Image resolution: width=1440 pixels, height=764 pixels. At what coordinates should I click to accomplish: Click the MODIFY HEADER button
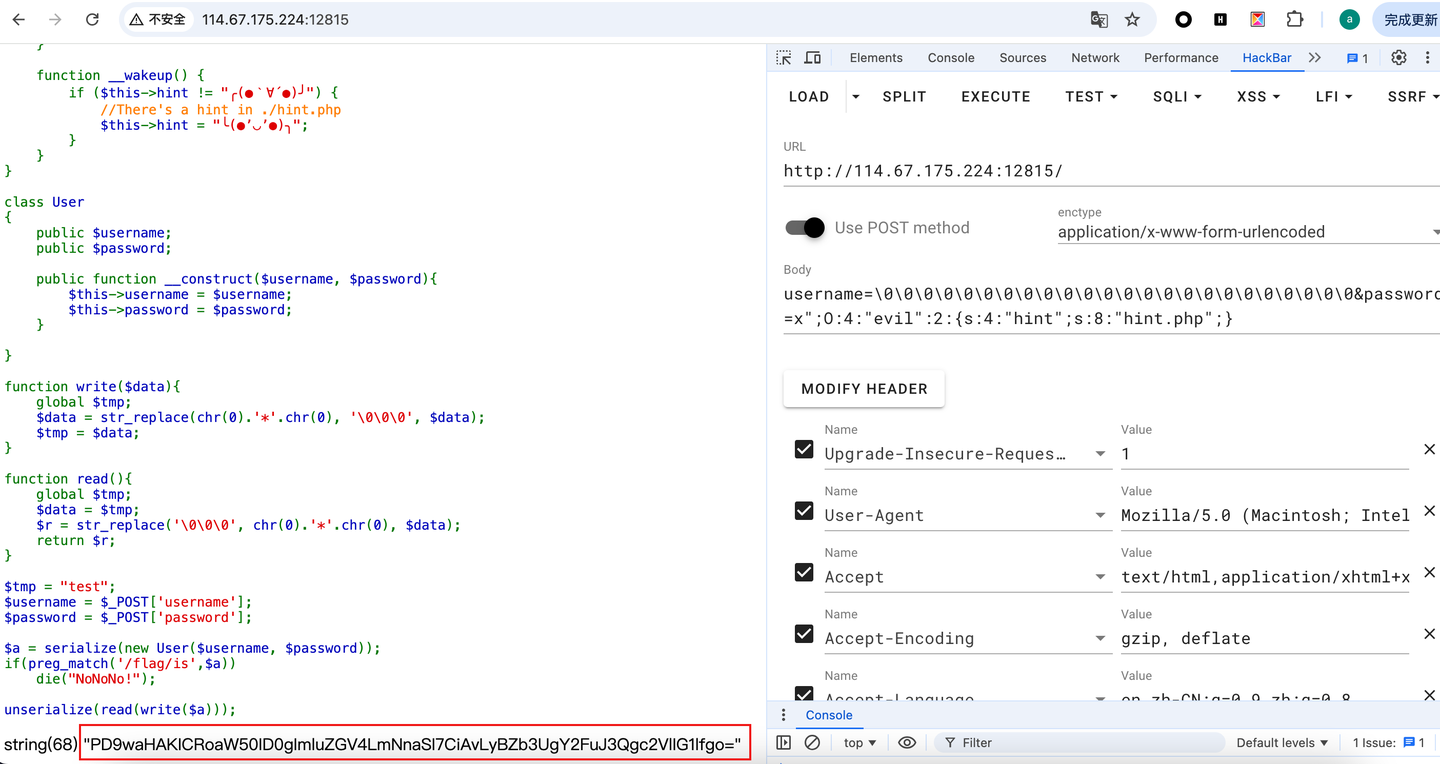pyautogui.click(x=863, y=388)
